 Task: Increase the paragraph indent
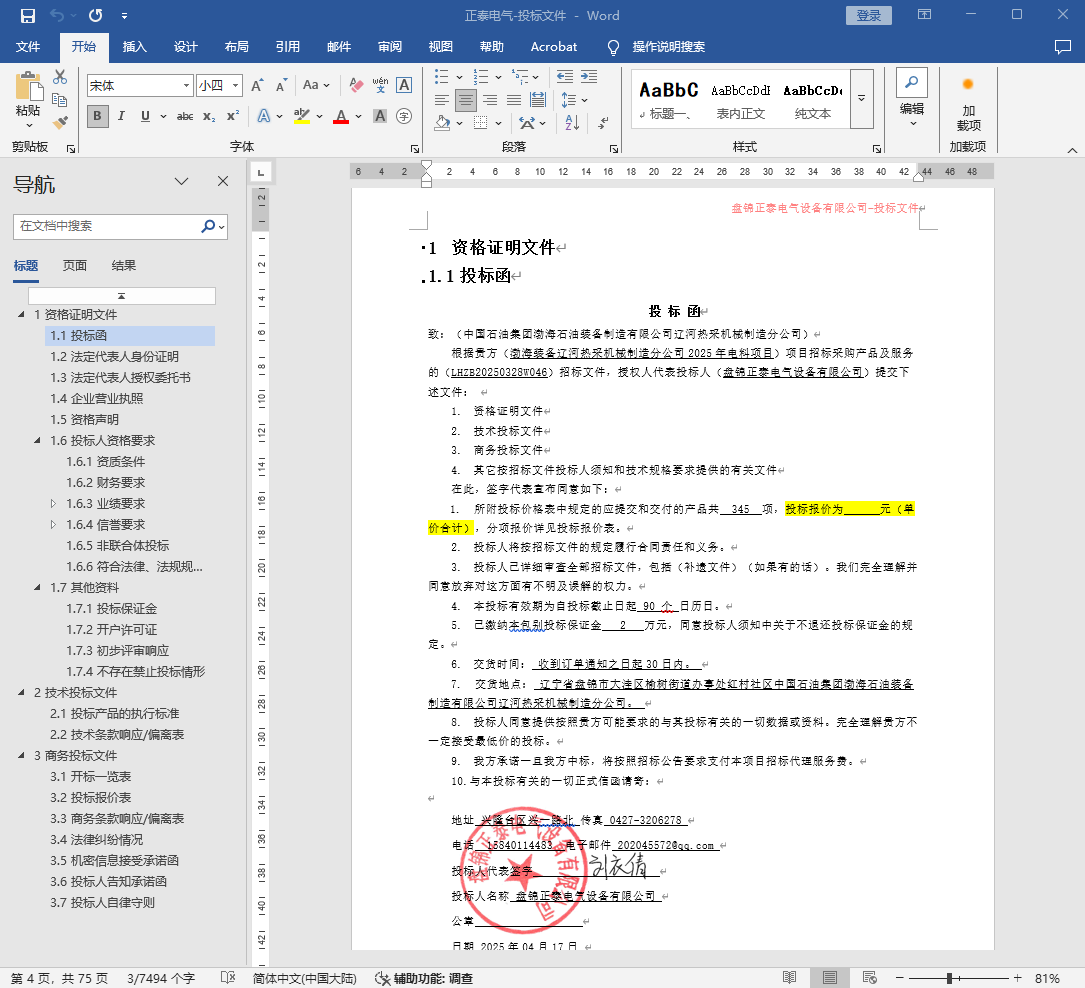coord(589,77)
